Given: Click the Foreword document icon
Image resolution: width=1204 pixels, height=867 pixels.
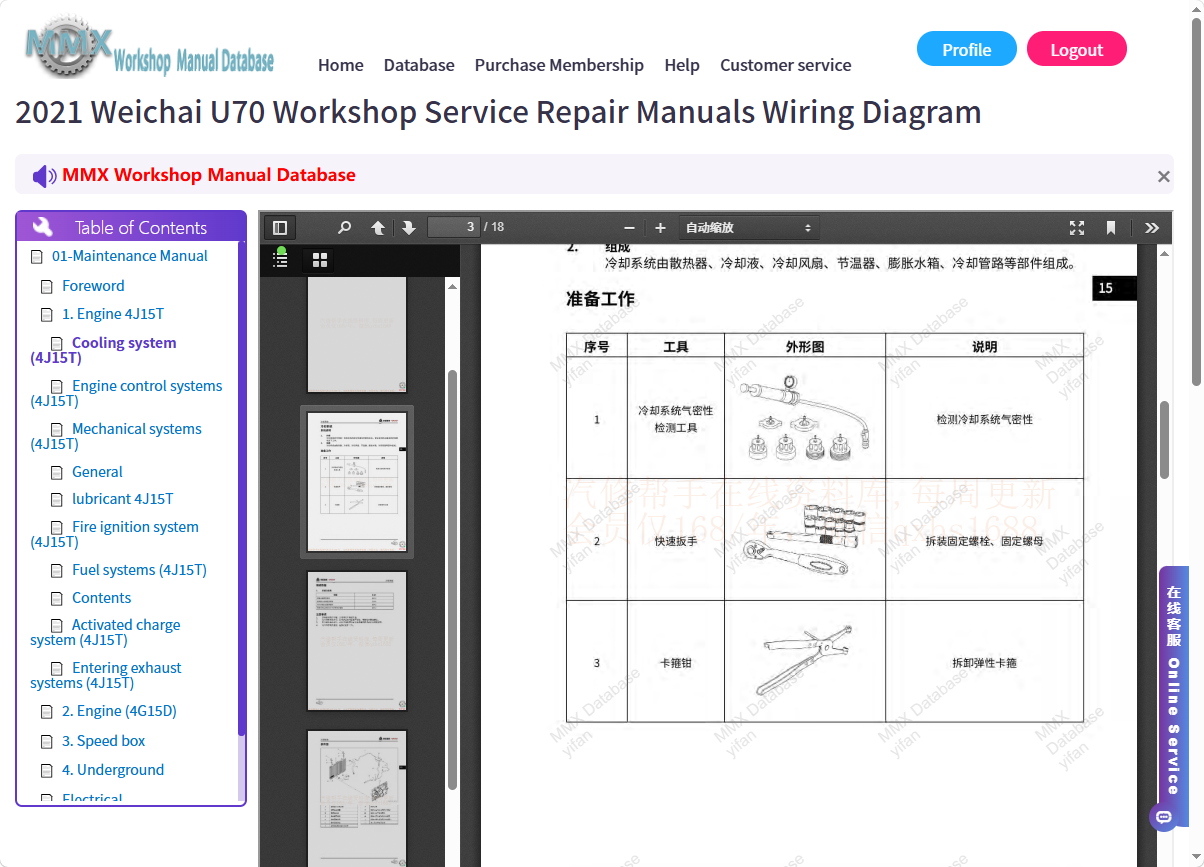Looking at the screenshot, I should (x=46, y=287).
